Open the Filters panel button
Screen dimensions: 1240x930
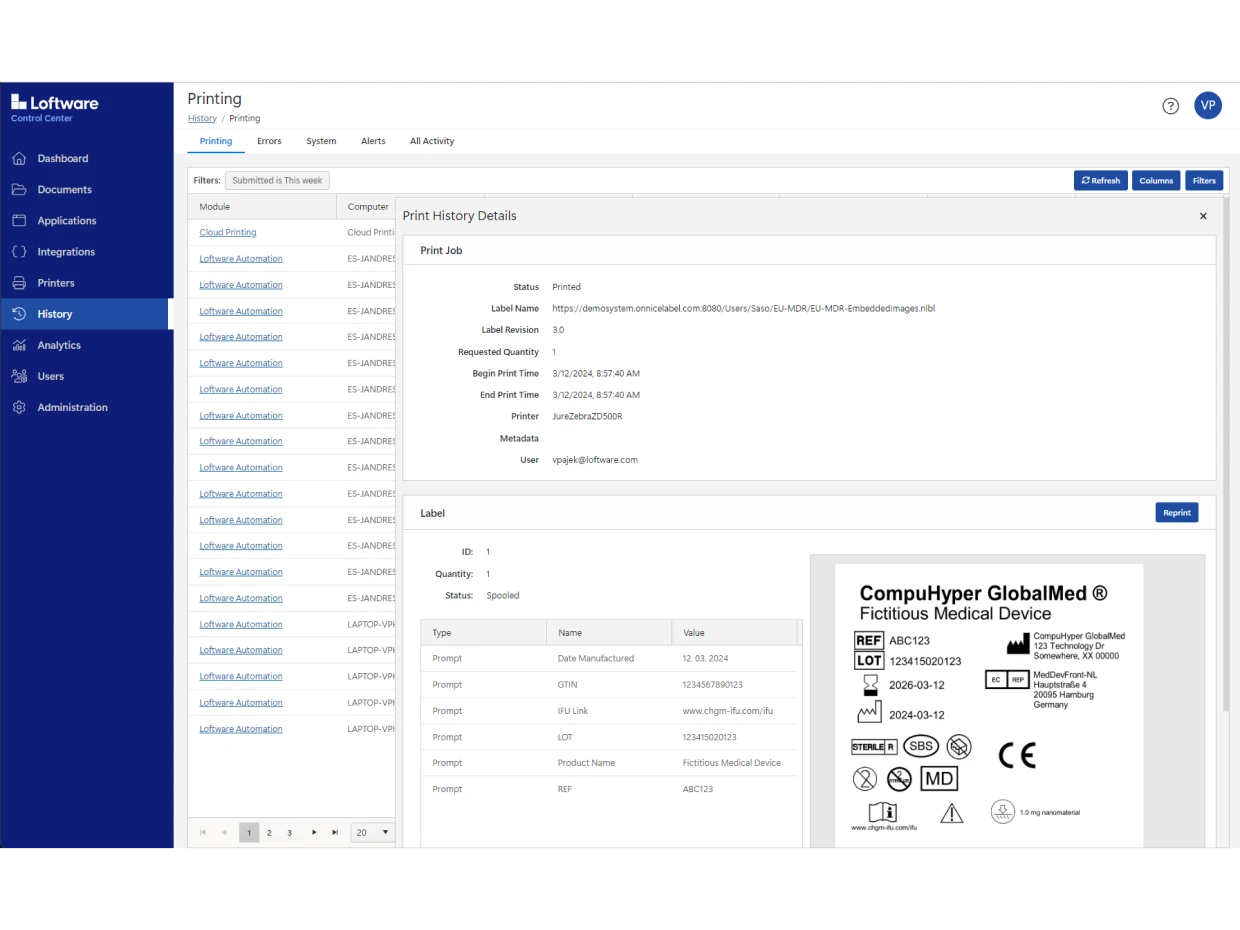click(1204, 180)
